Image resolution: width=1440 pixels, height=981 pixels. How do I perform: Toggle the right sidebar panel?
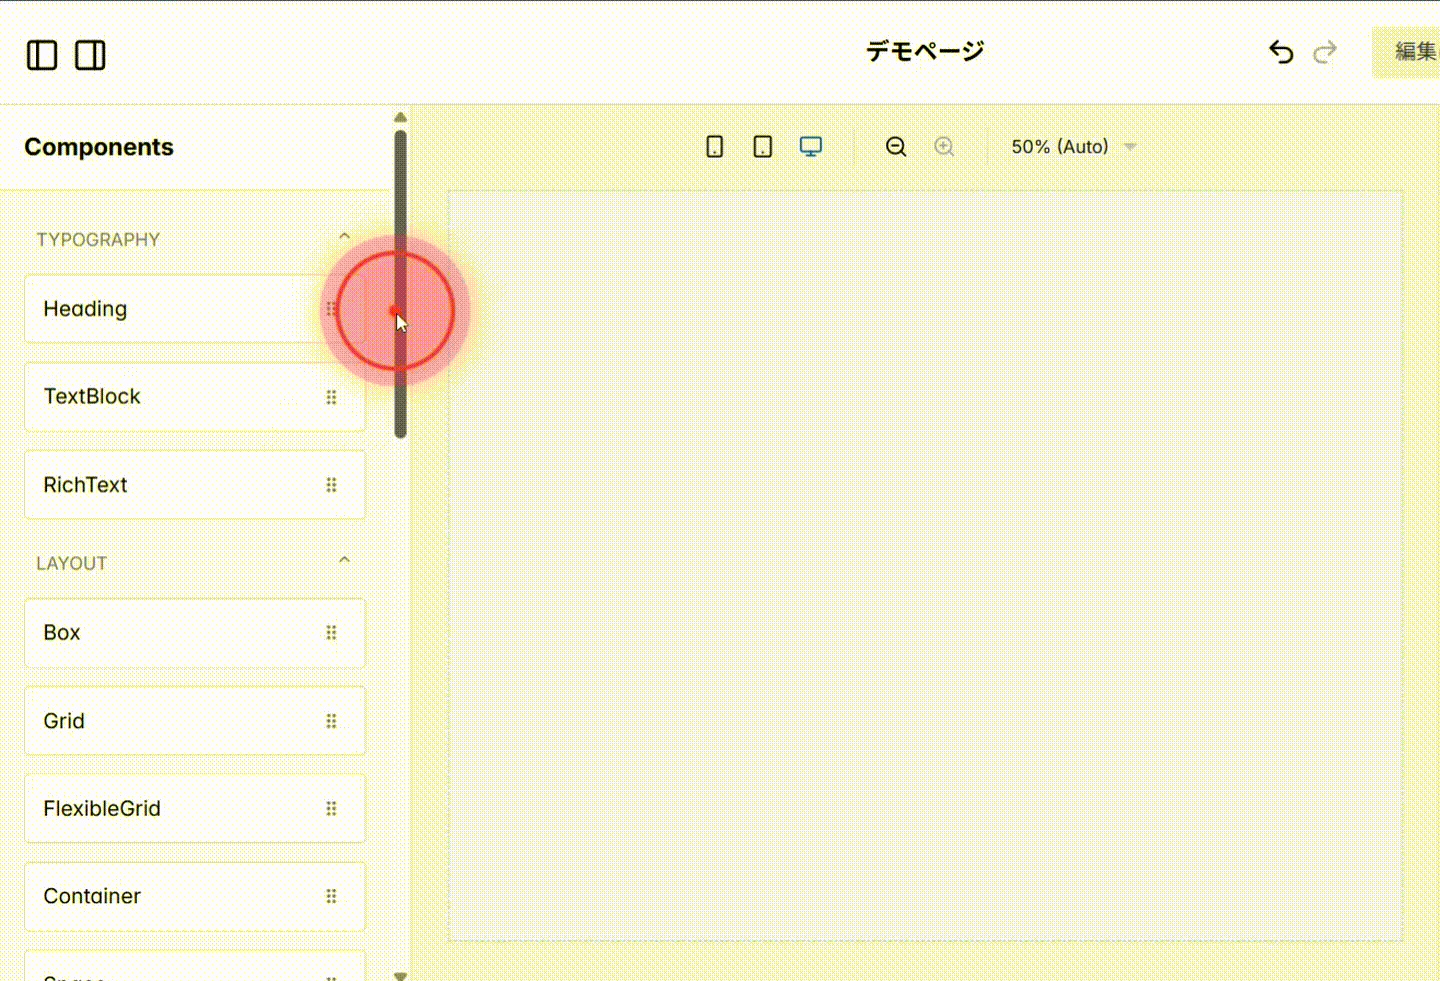click(x=90, y=55)
